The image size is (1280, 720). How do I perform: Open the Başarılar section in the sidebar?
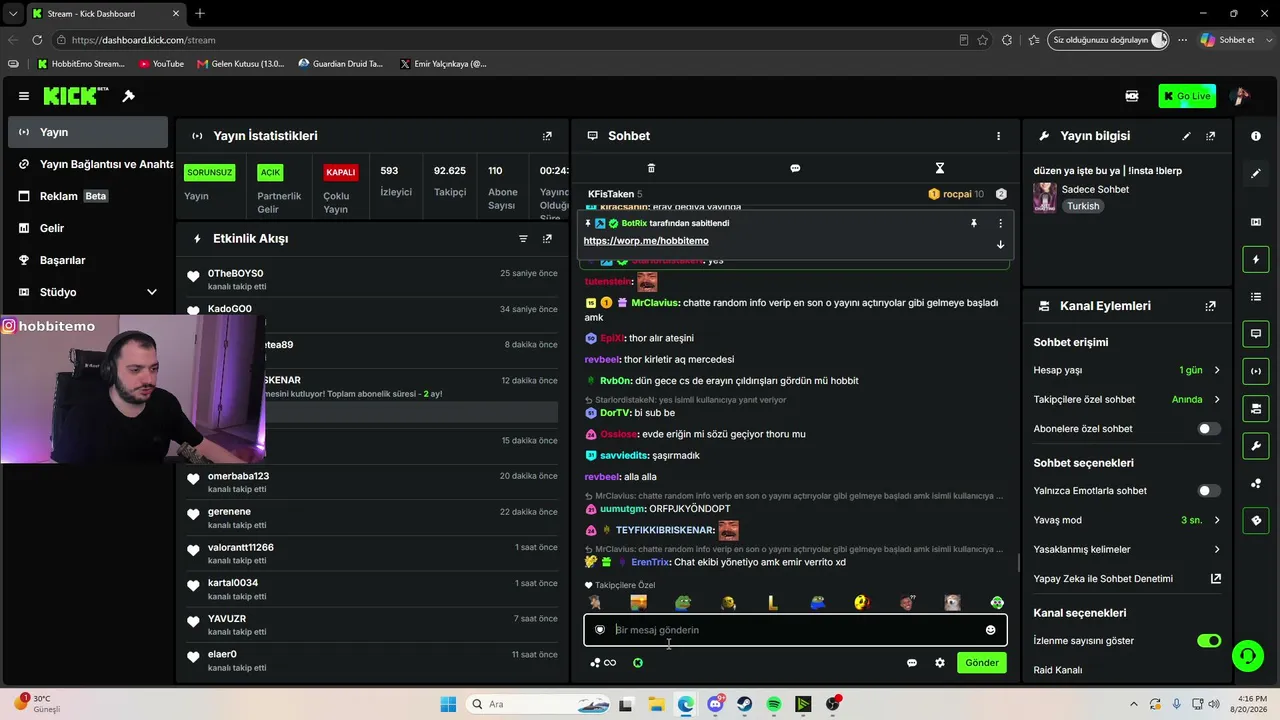(x=88, y=260)
